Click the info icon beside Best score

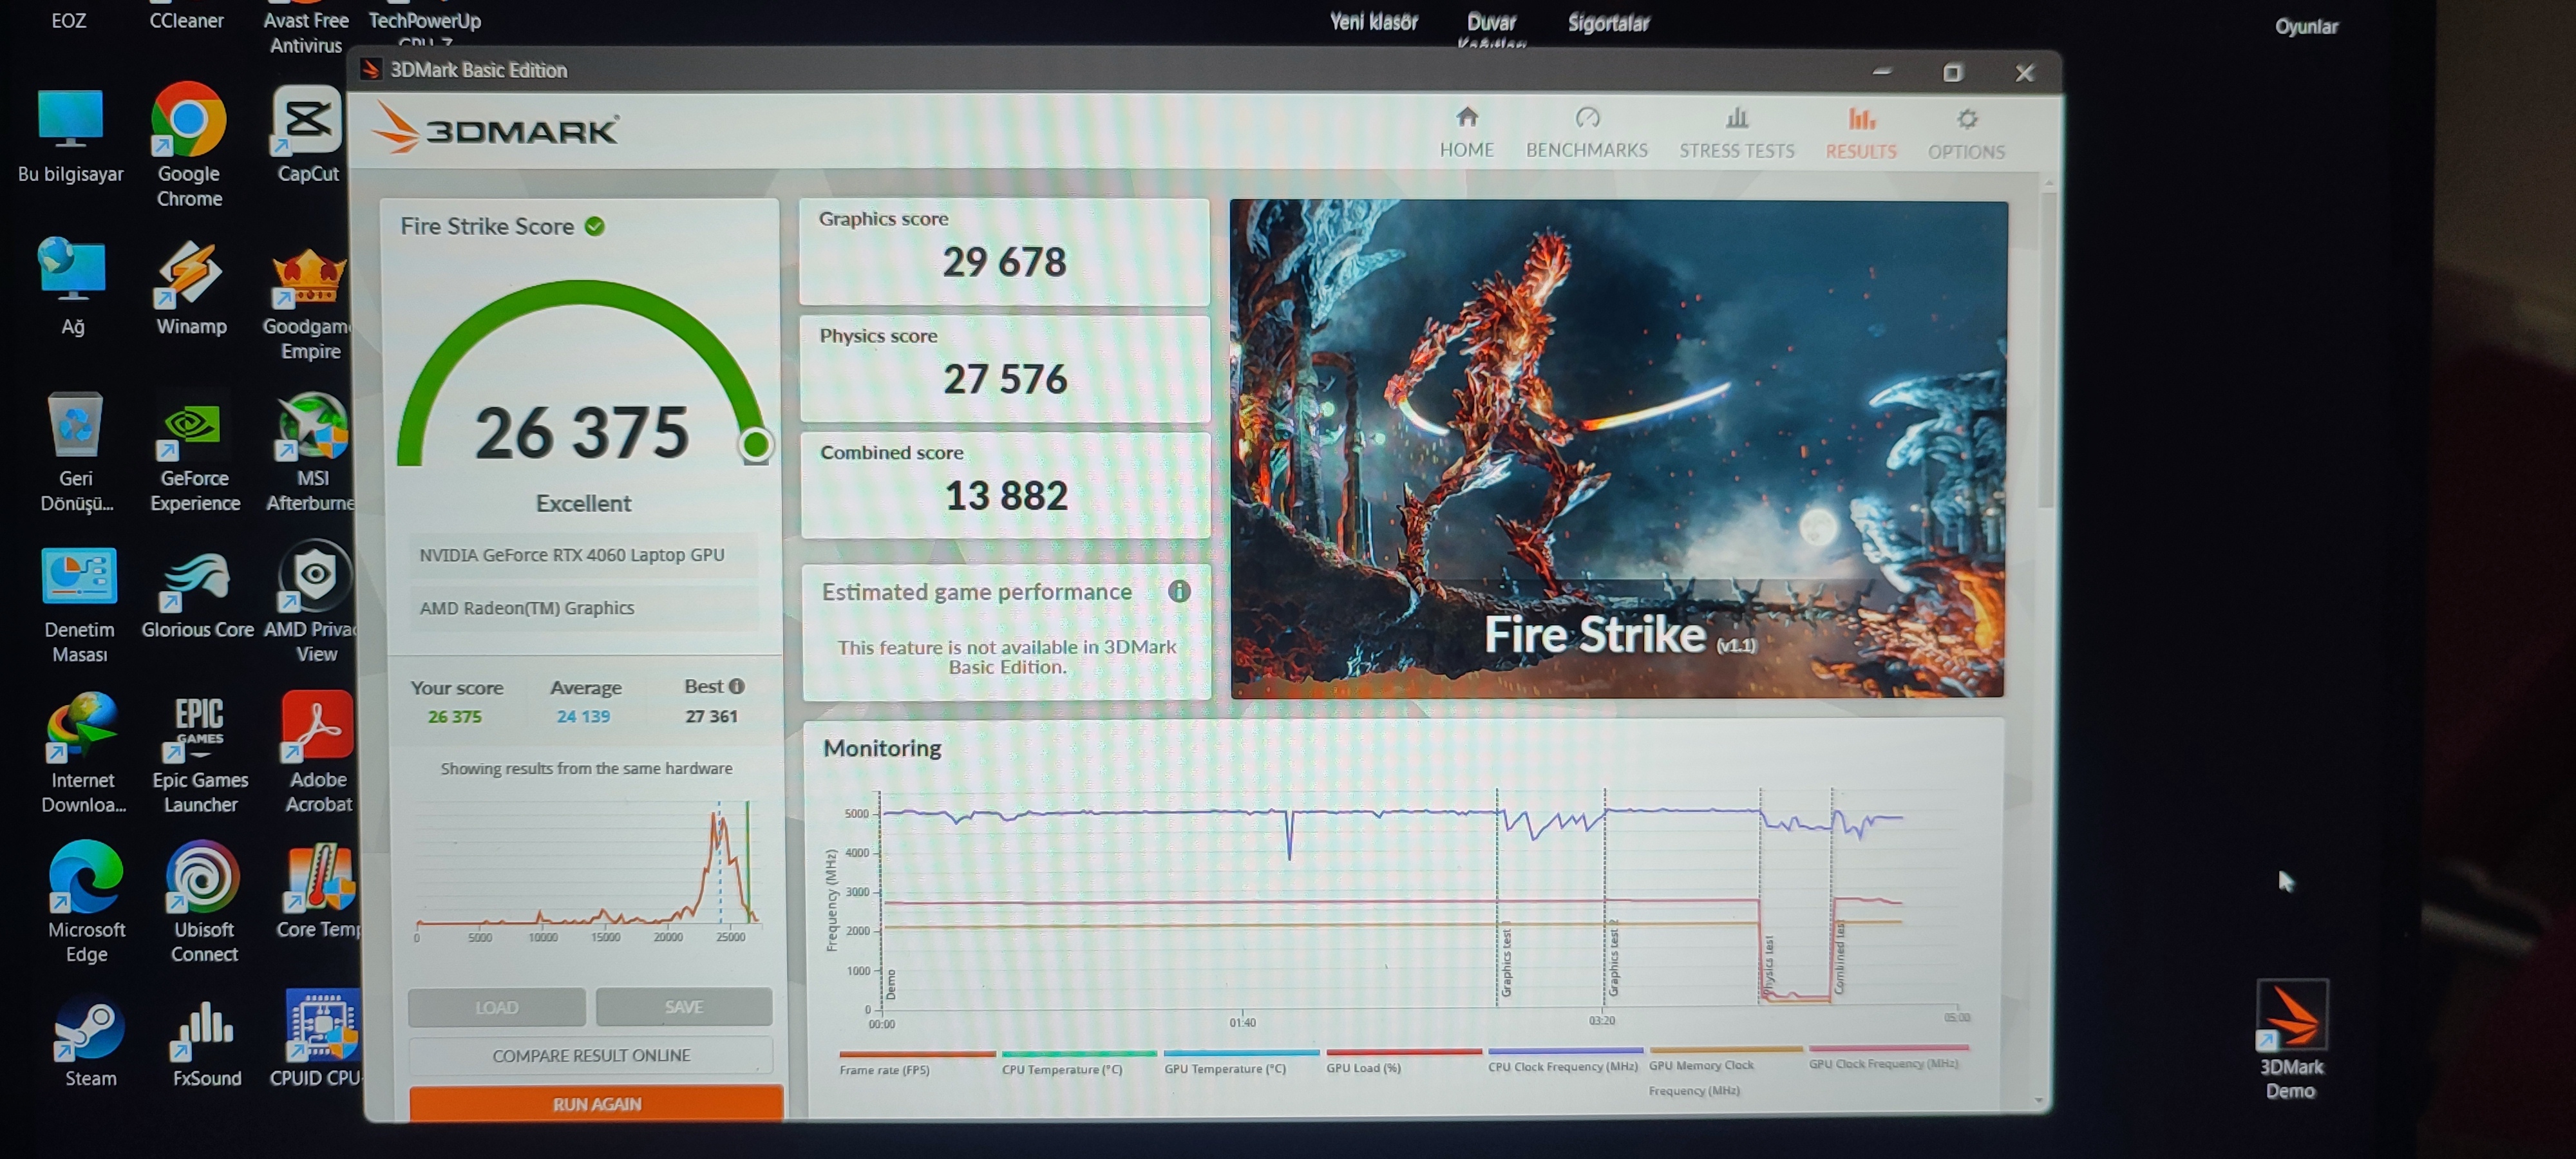click(x=737, y=686)
